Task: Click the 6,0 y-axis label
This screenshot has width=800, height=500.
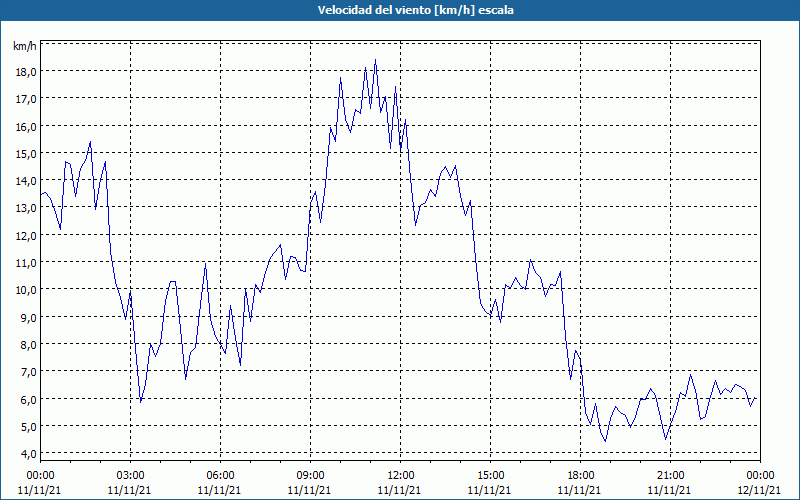Action: pyautogui.click(x=29, y=400)
